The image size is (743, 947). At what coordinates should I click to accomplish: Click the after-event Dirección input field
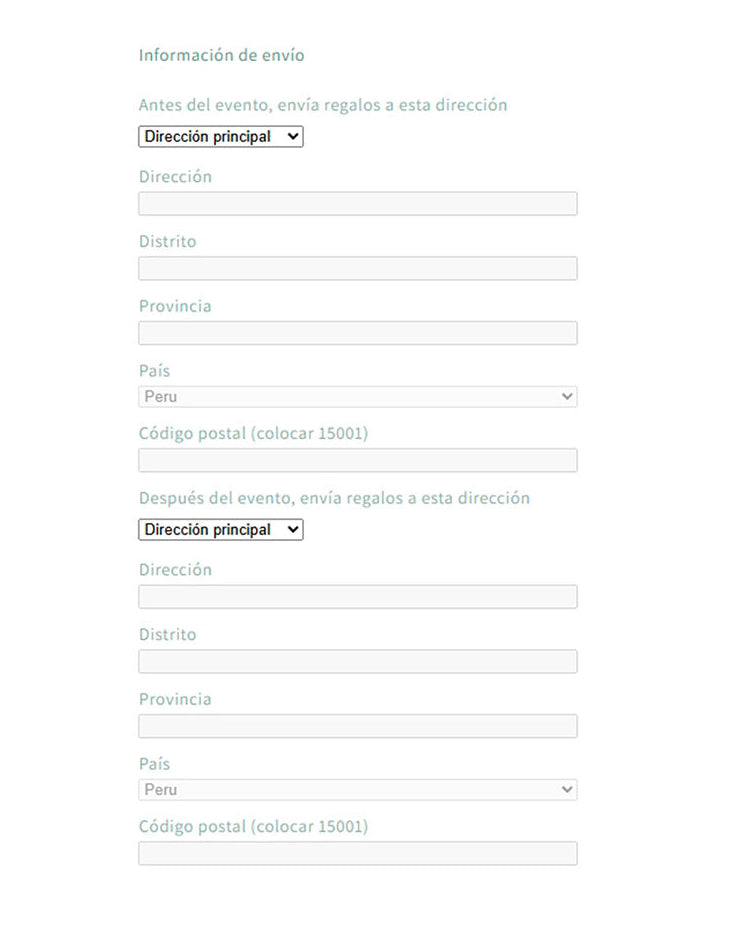357,597
